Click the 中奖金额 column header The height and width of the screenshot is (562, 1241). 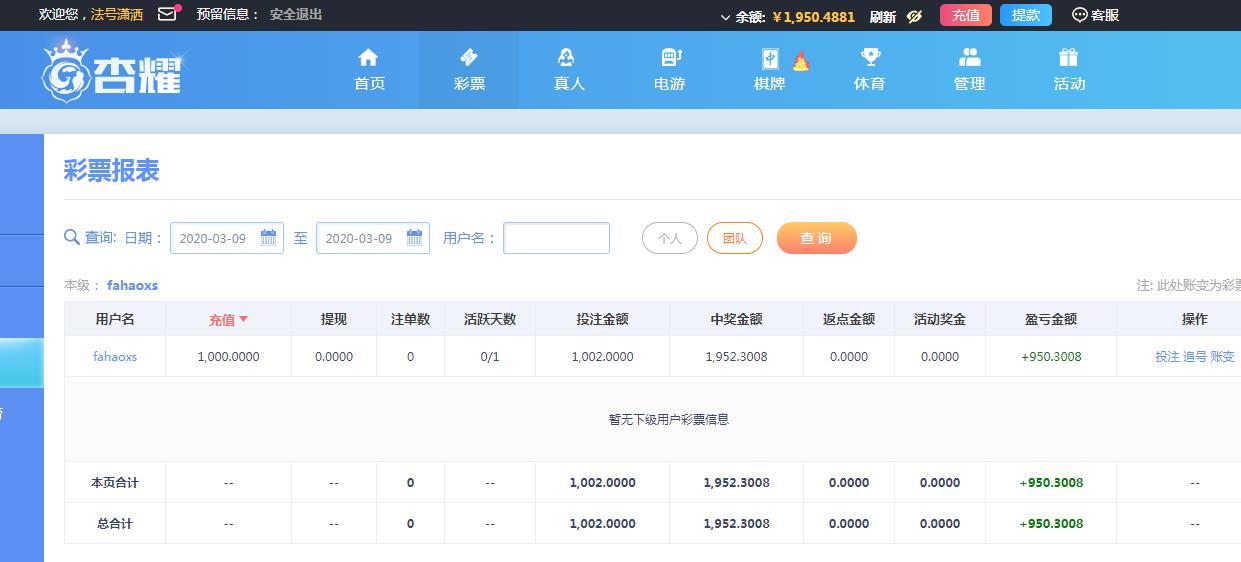(736, 319)
